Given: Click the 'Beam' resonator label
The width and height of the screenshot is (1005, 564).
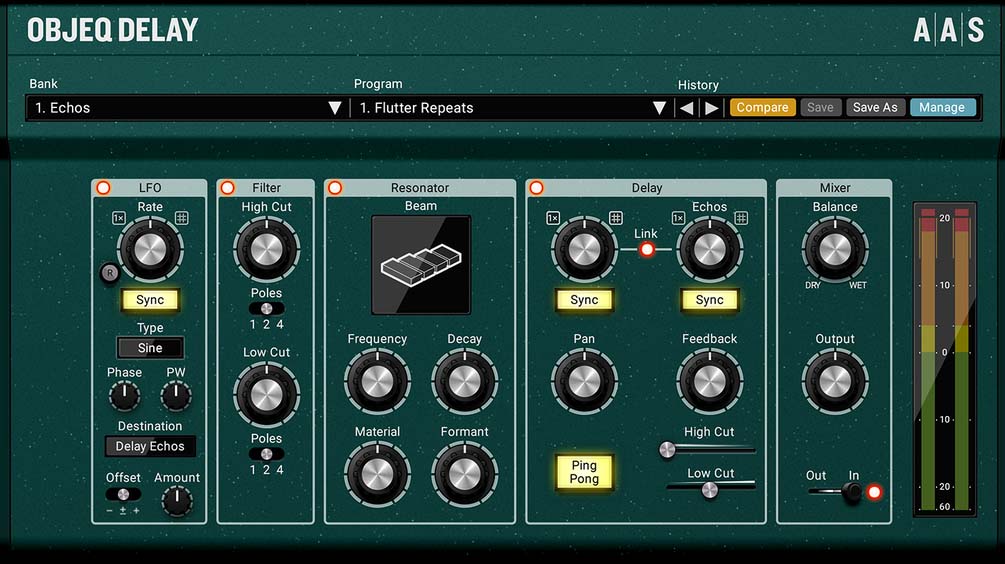Looking at the screenshot, I should pos(421,206).
